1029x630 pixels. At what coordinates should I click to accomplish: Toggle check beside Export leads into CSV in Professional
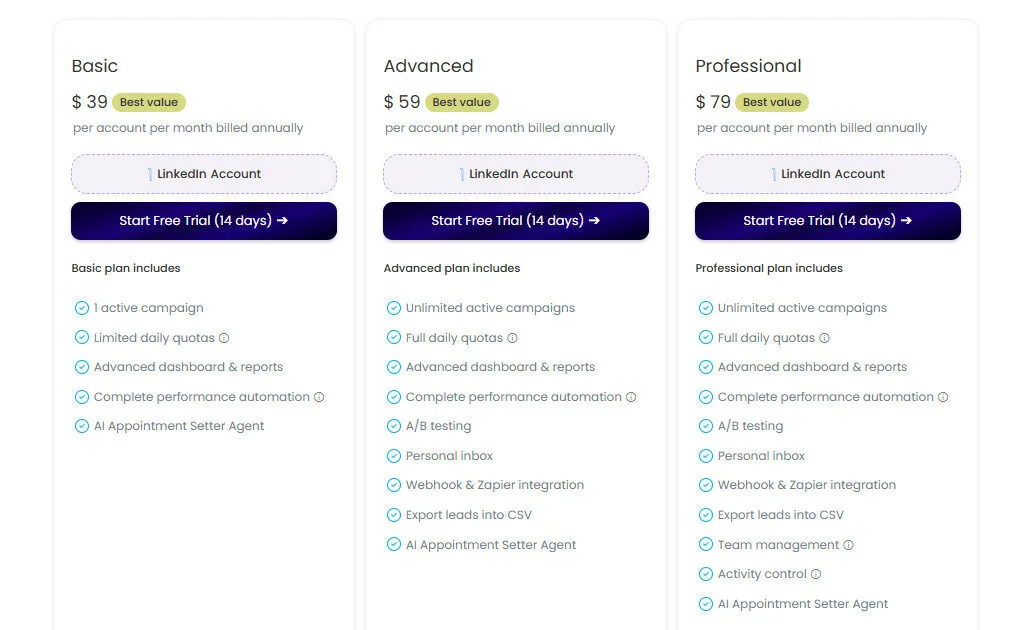click(x=706, y=515)
